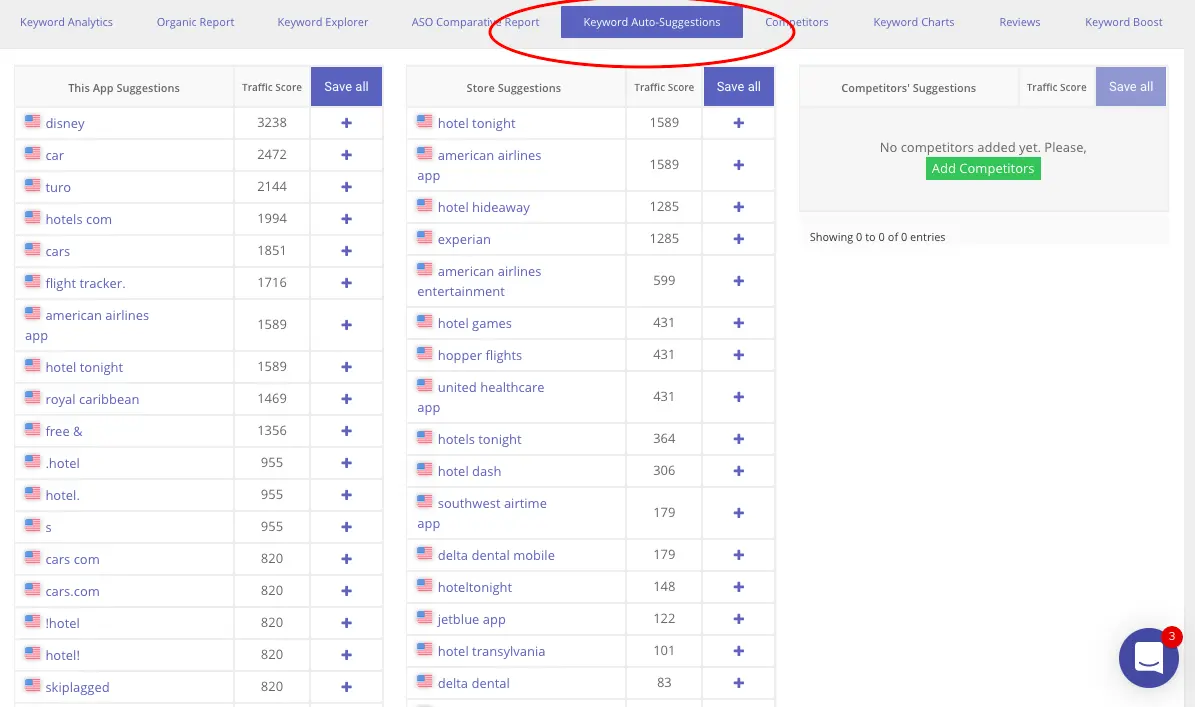Add 'hotel transylvania' plus icon

pos(738,651)
